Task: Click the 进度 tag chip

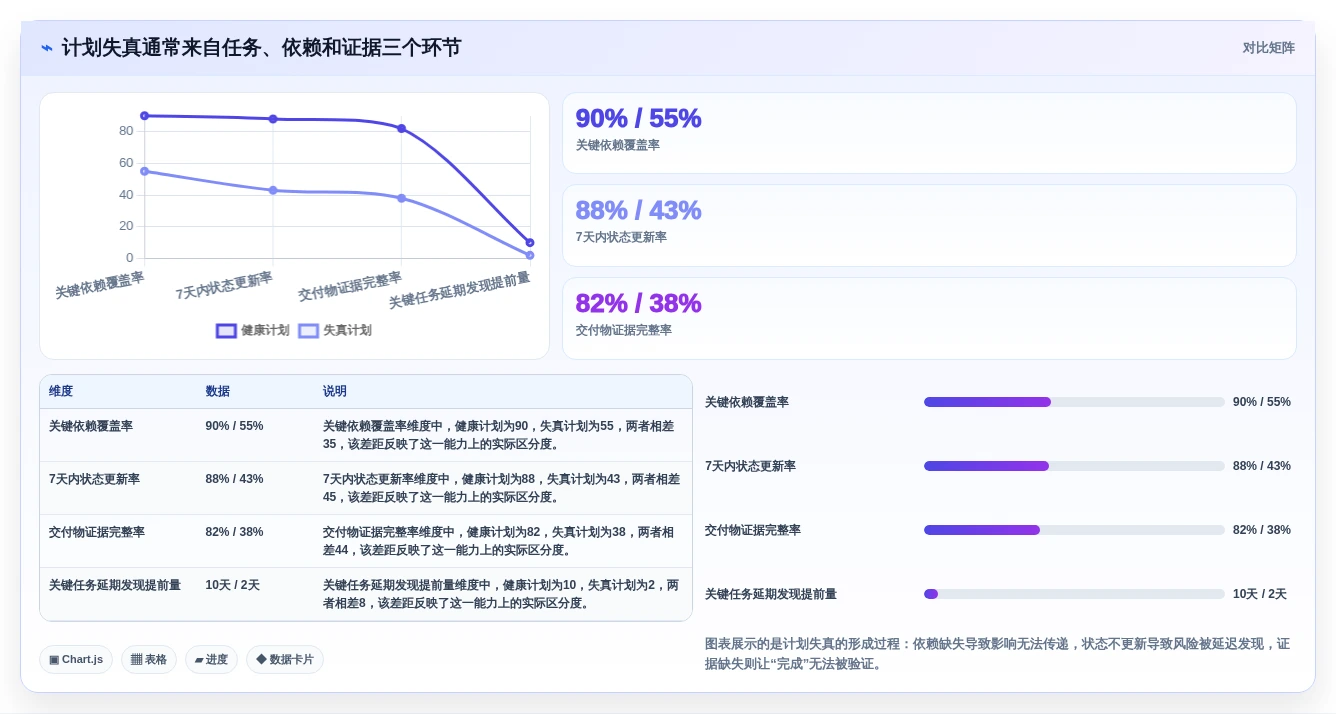Action: pyautogui.click(x=211, y=659)
